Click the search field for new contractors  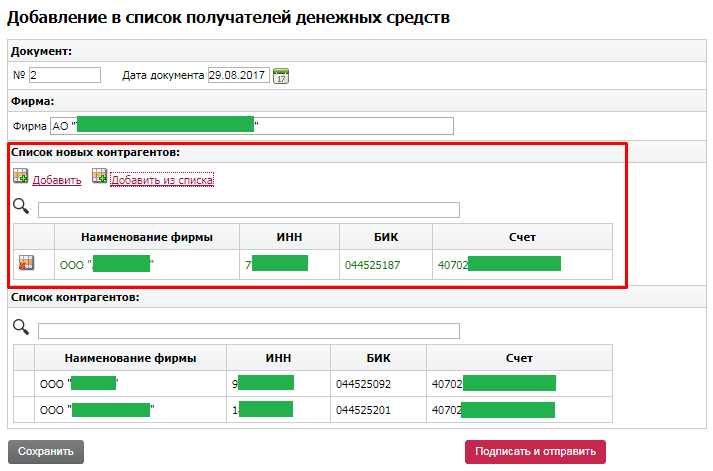pos(248,210)
